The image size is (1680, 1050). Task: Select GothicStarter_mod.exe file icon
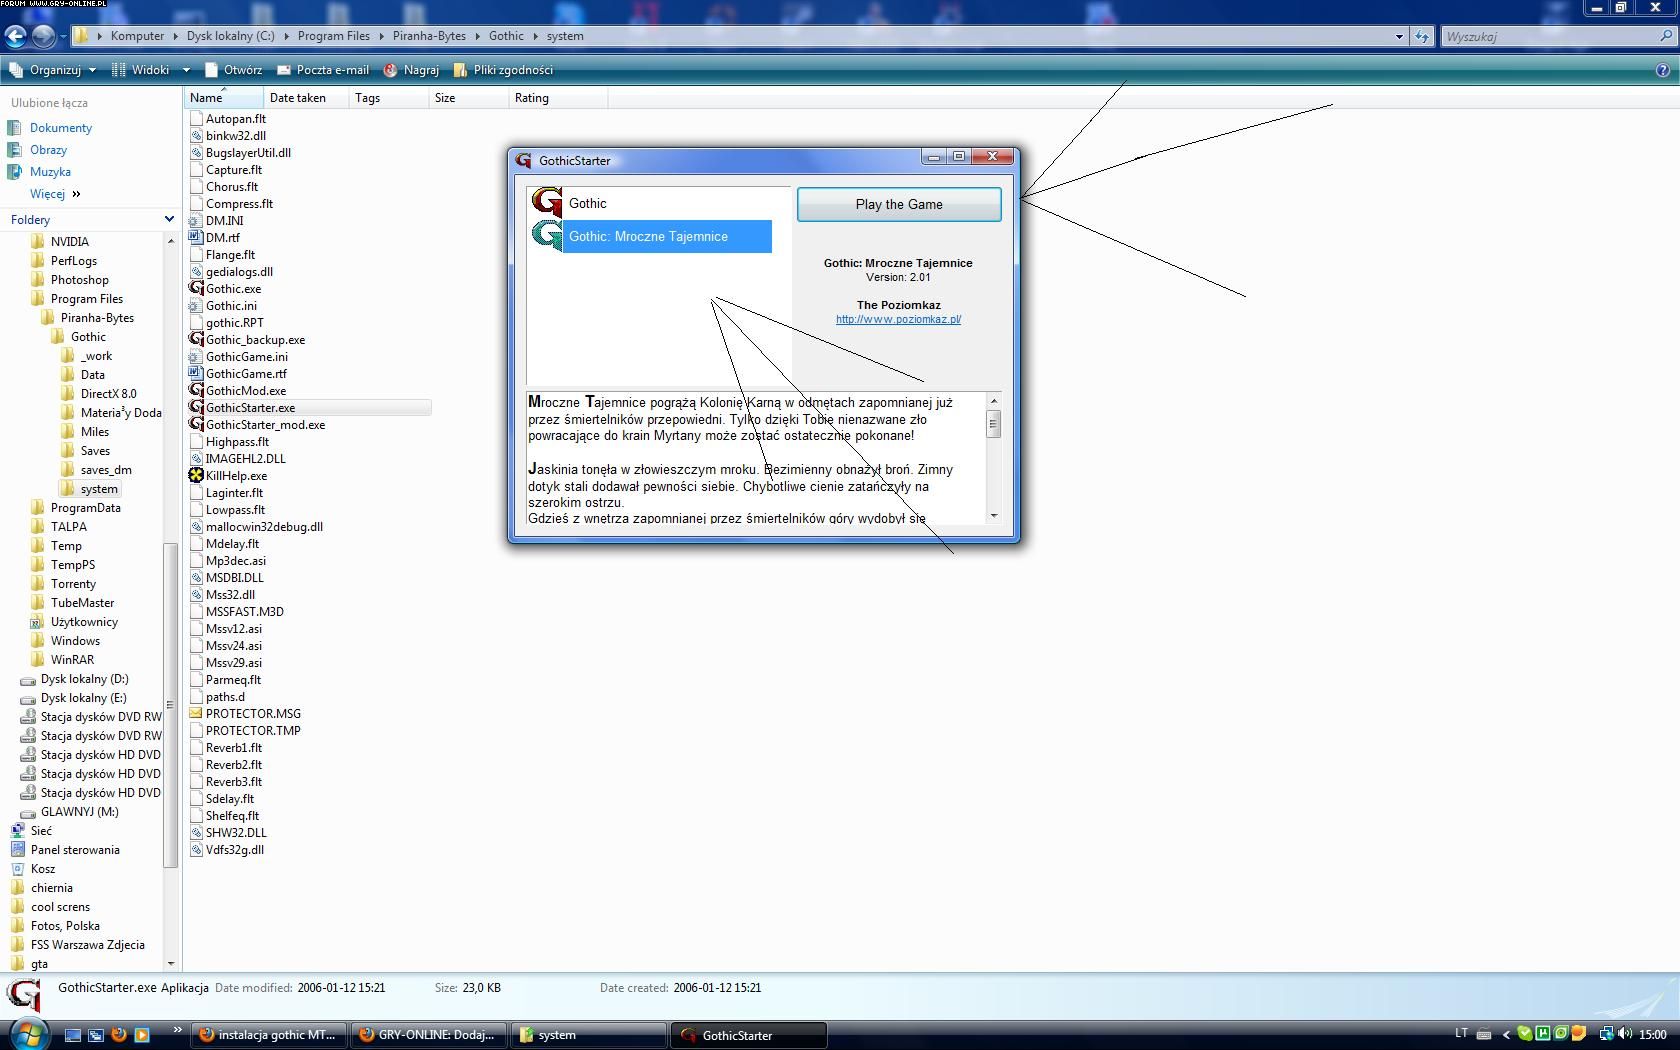pyautogui.click(x=196, y=425)
